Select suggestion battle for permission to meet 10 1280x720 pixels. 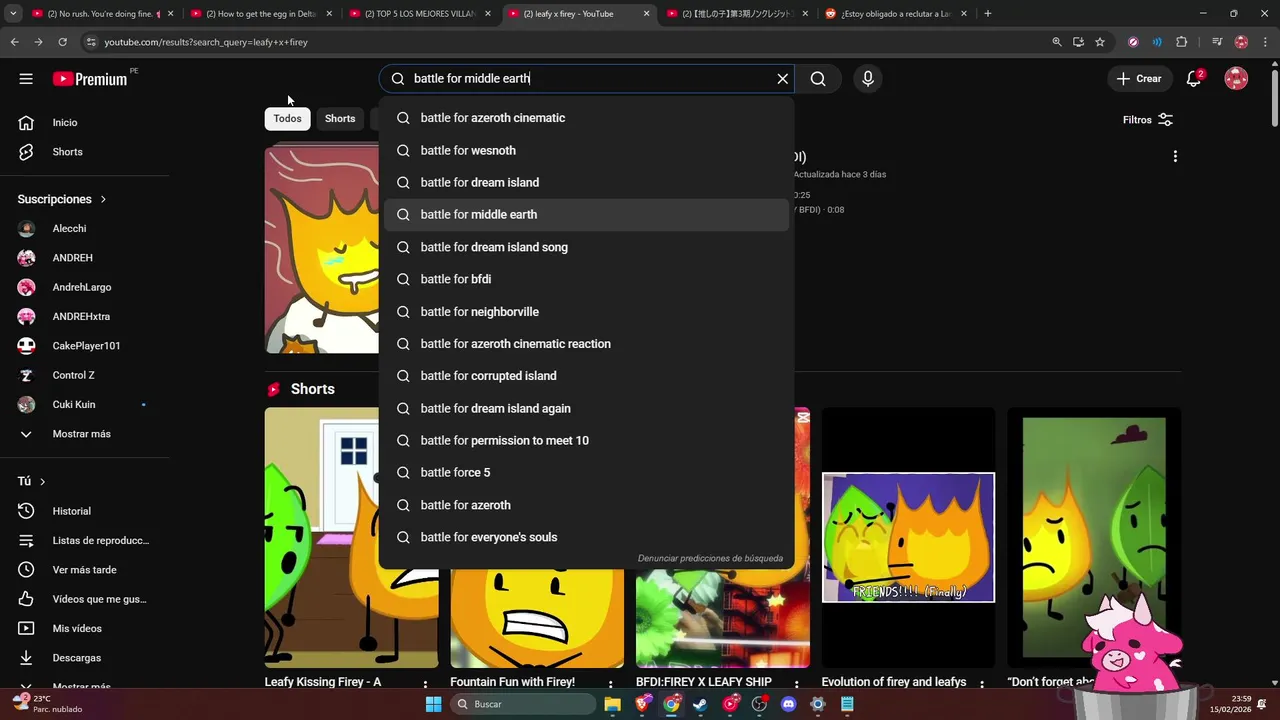(x=586, y=440)
